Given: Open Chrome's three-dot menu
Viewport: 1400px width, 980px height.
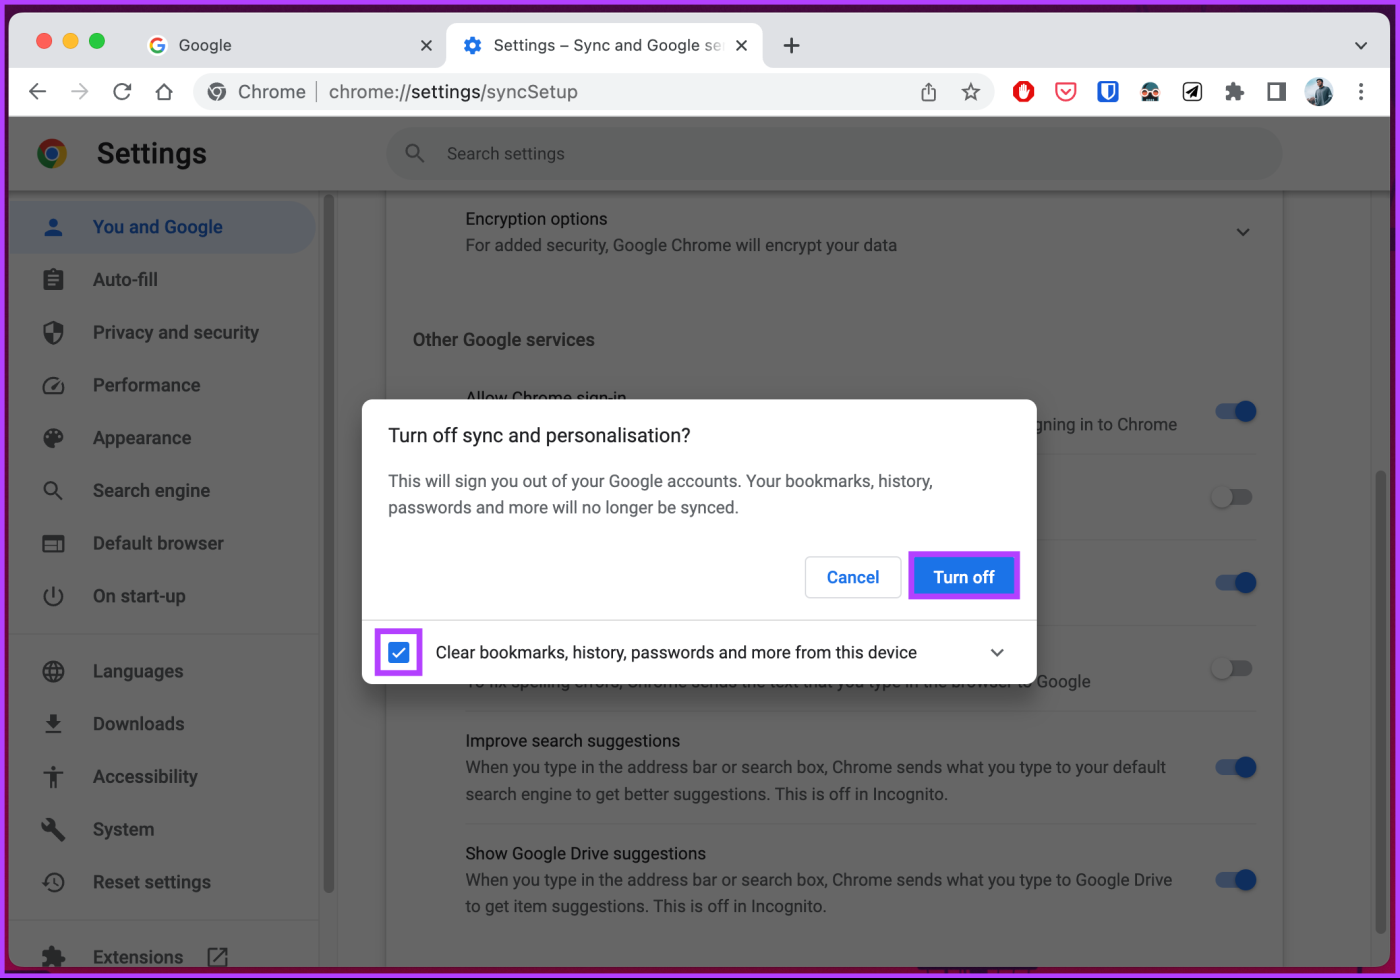Looking at the screenshot, I should tap(1361, 91).
